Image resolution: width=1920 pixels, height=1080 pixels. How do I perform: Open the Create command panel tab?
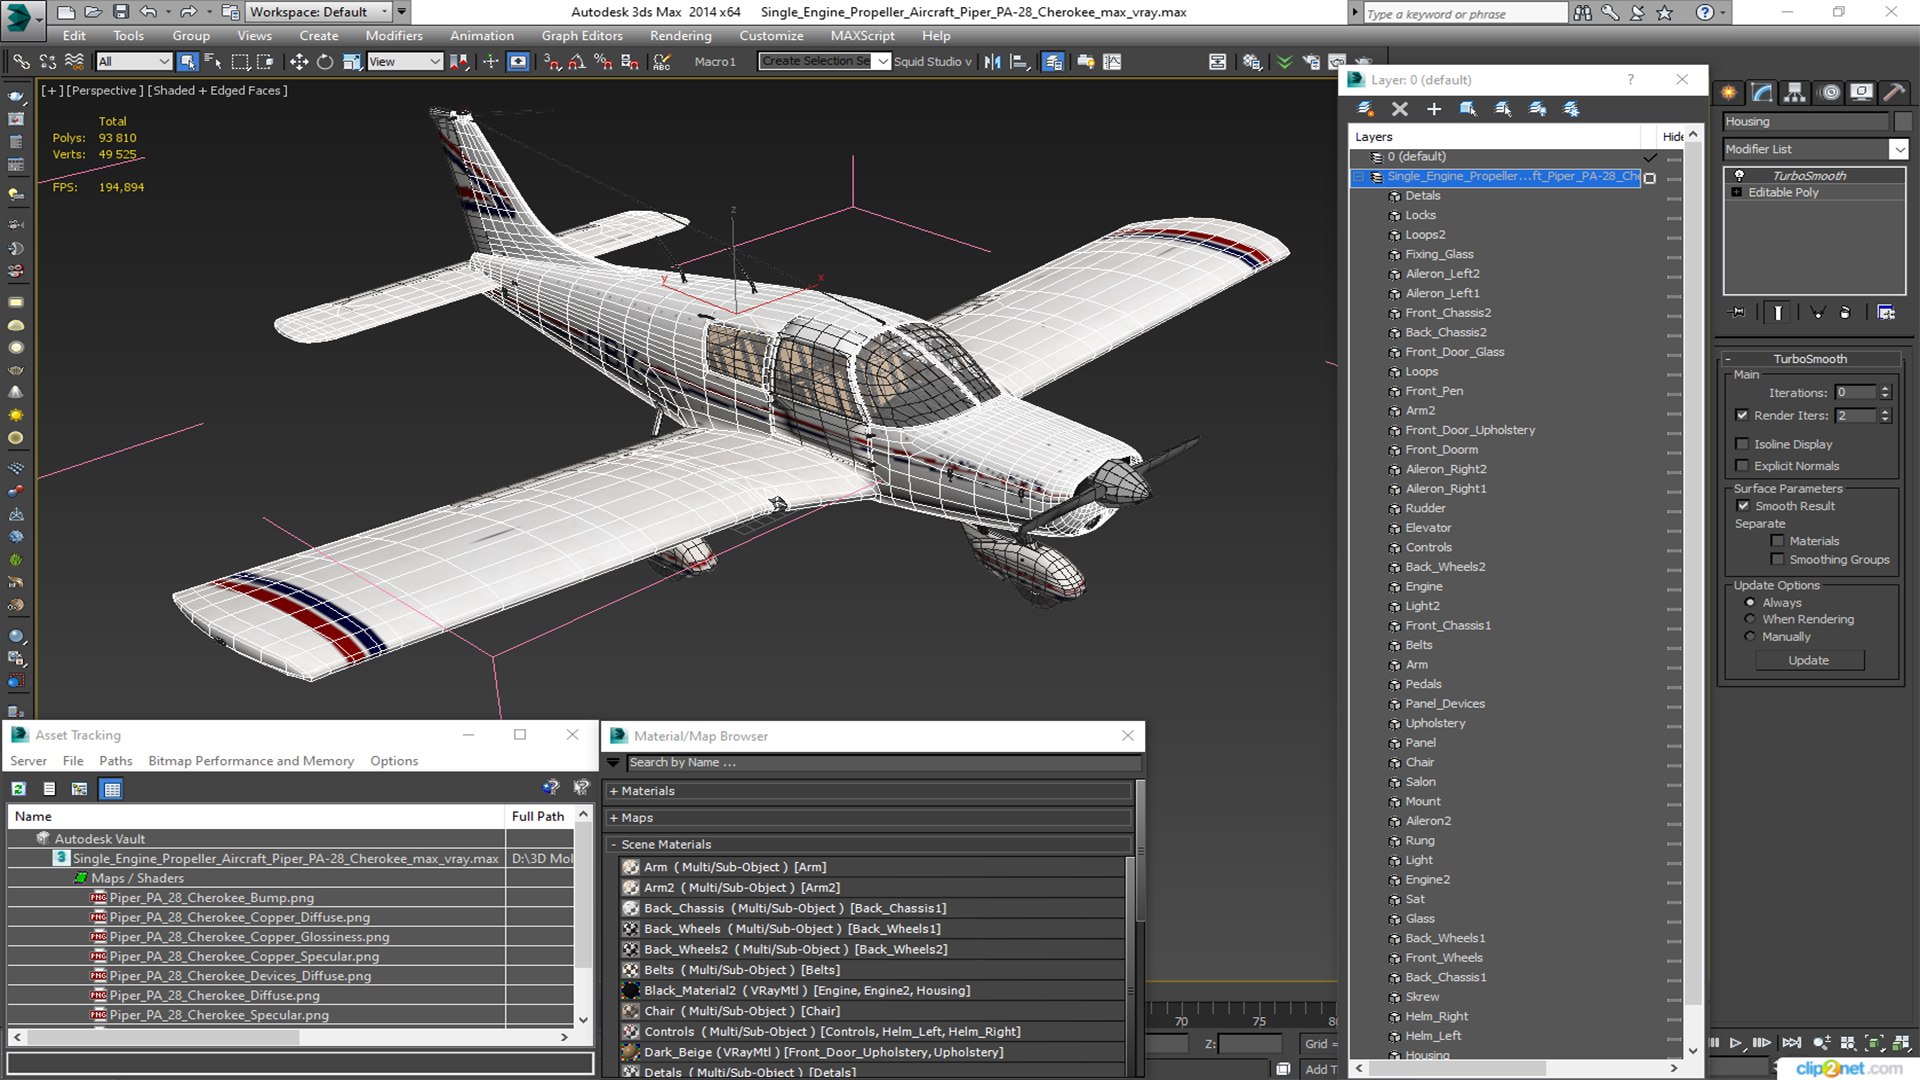(x=1729, y=93)
